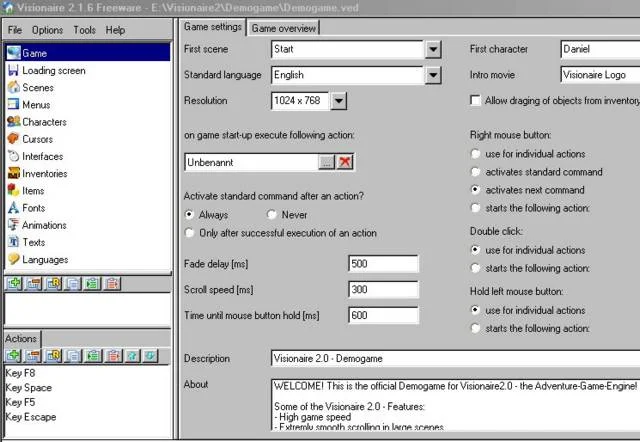The height and width of the screenshot is (442, 640).
Task: Clear start-up action with the red X icon
Action: 345,162
